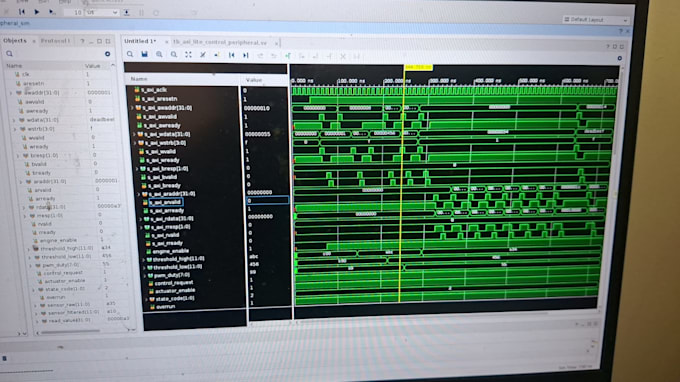
Task: Click the yellow cursor time marker
Action: 418,67
